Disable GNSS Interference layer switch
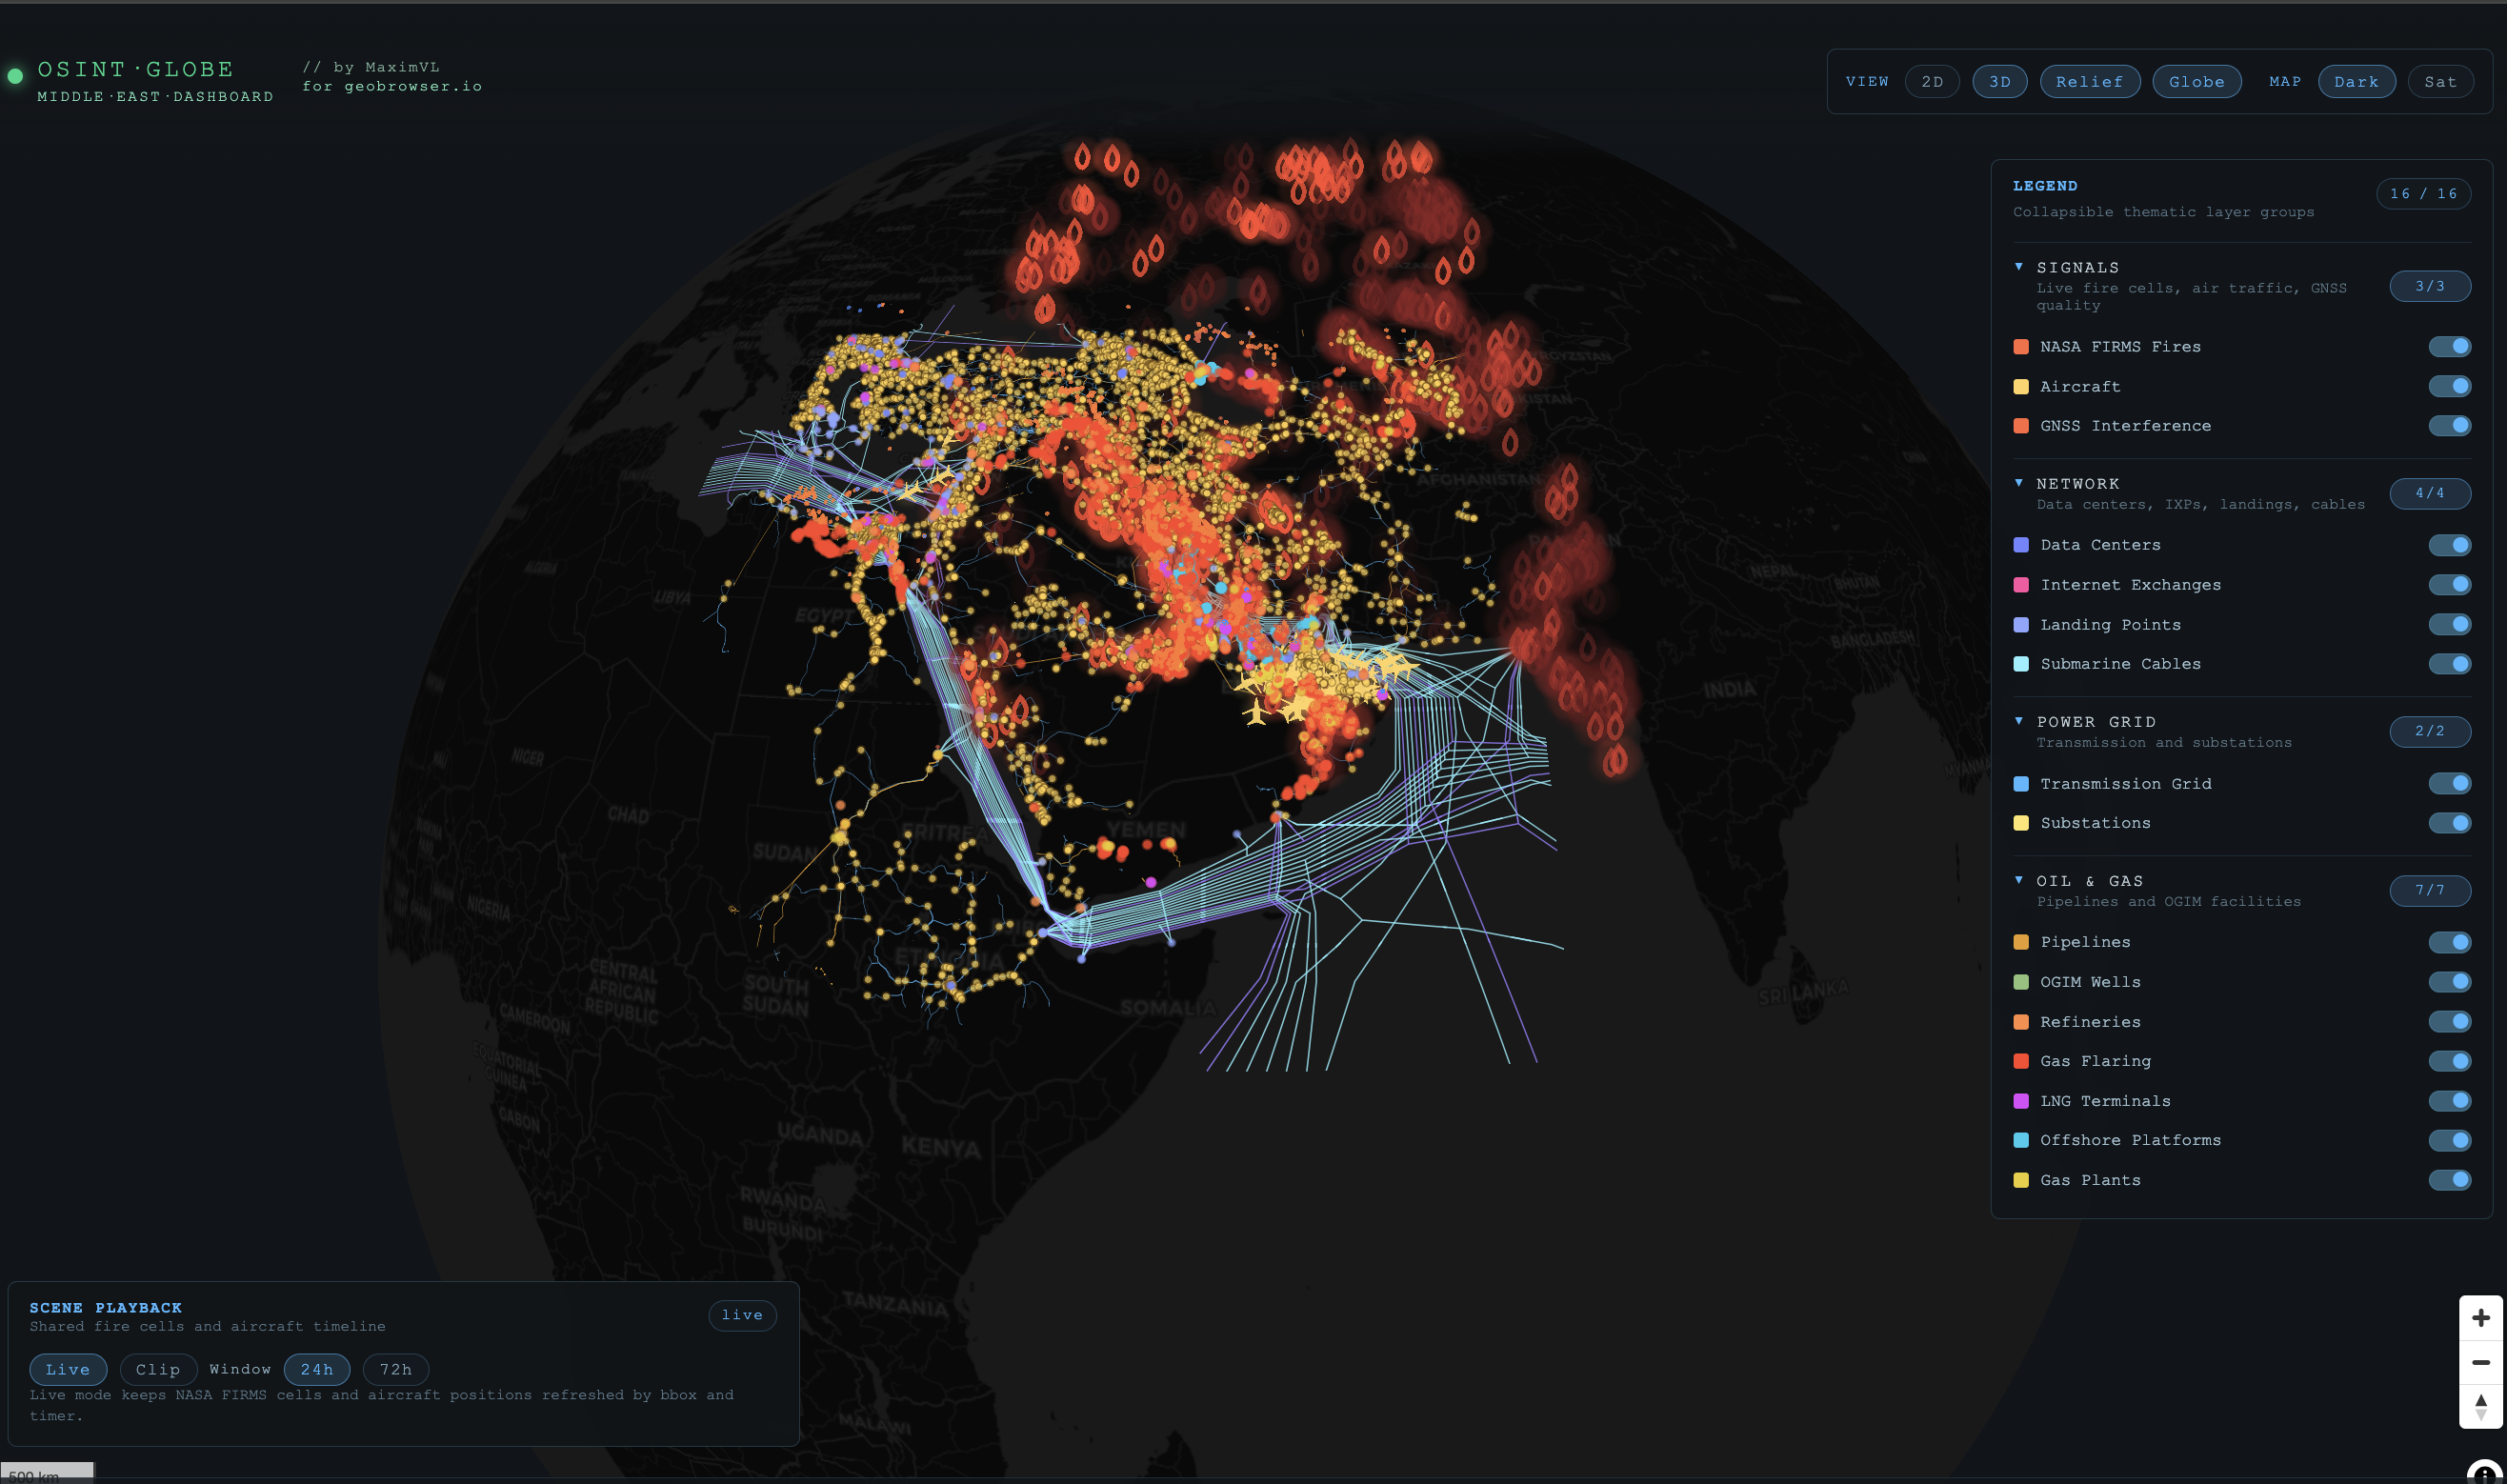Screen dimensions: 2507x1484 click(x=2449, y=426)
